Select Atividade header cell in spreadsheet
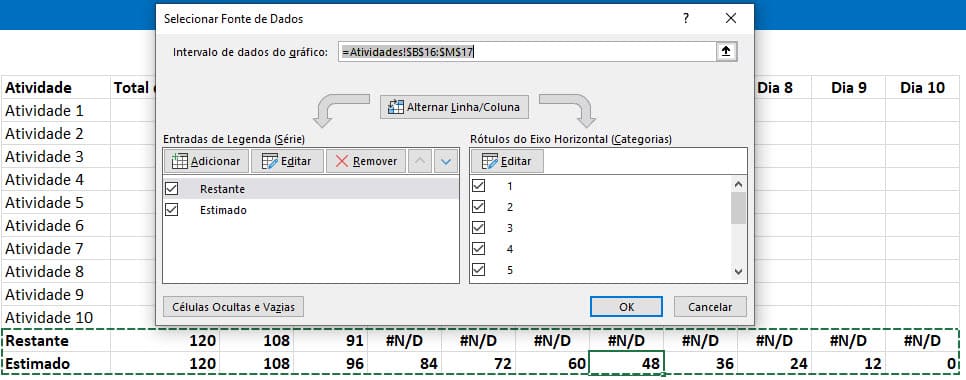The image size is (966, 380). [x=55, y=87]
